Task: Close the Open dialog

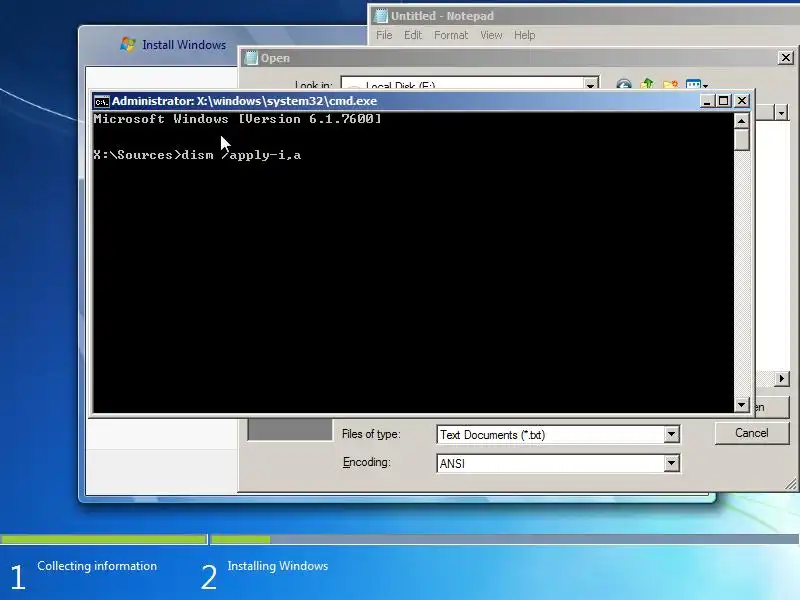Action: (x=786, y=58)
